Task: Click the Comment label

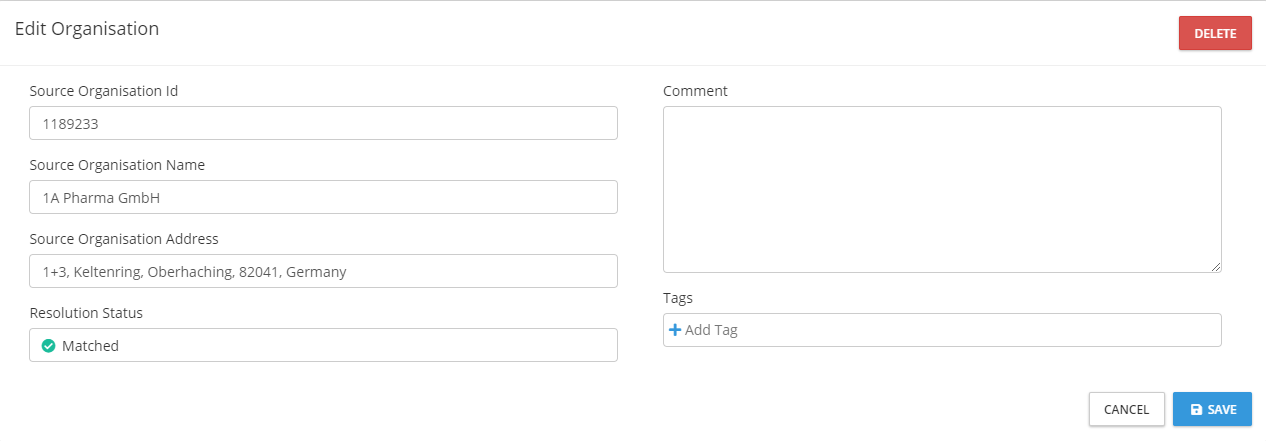Action: (695, 91)
